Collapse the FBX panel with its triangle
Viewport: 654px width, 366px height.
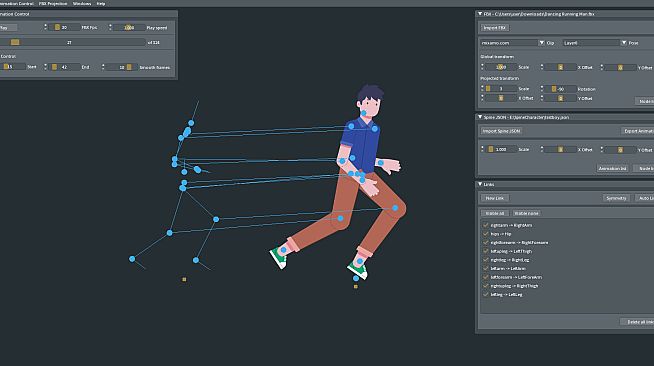click(480, 14)
